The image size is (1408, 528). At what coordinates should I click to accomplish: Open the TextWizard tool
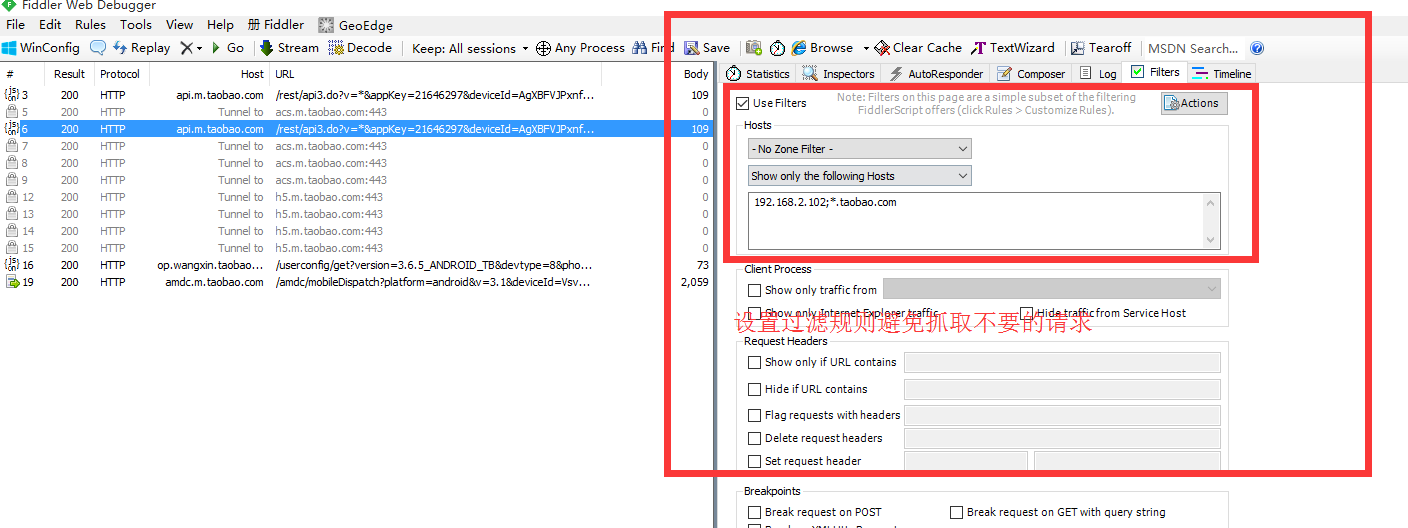pyautogui.click(x=1013, y=48)
